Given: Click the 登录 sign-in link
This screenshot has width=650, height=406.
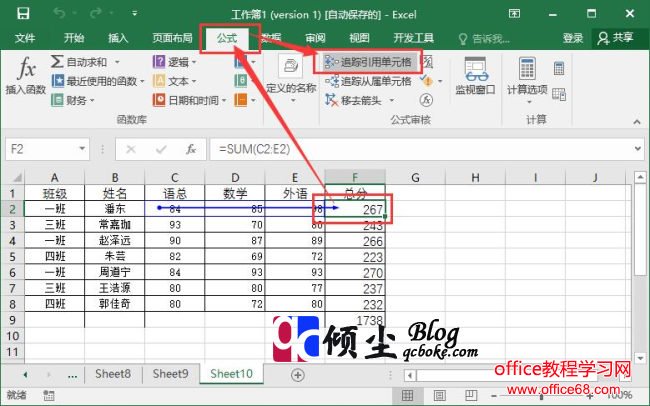Looking at the screenshot, I should pyautogui.click(x=573, y=38).
